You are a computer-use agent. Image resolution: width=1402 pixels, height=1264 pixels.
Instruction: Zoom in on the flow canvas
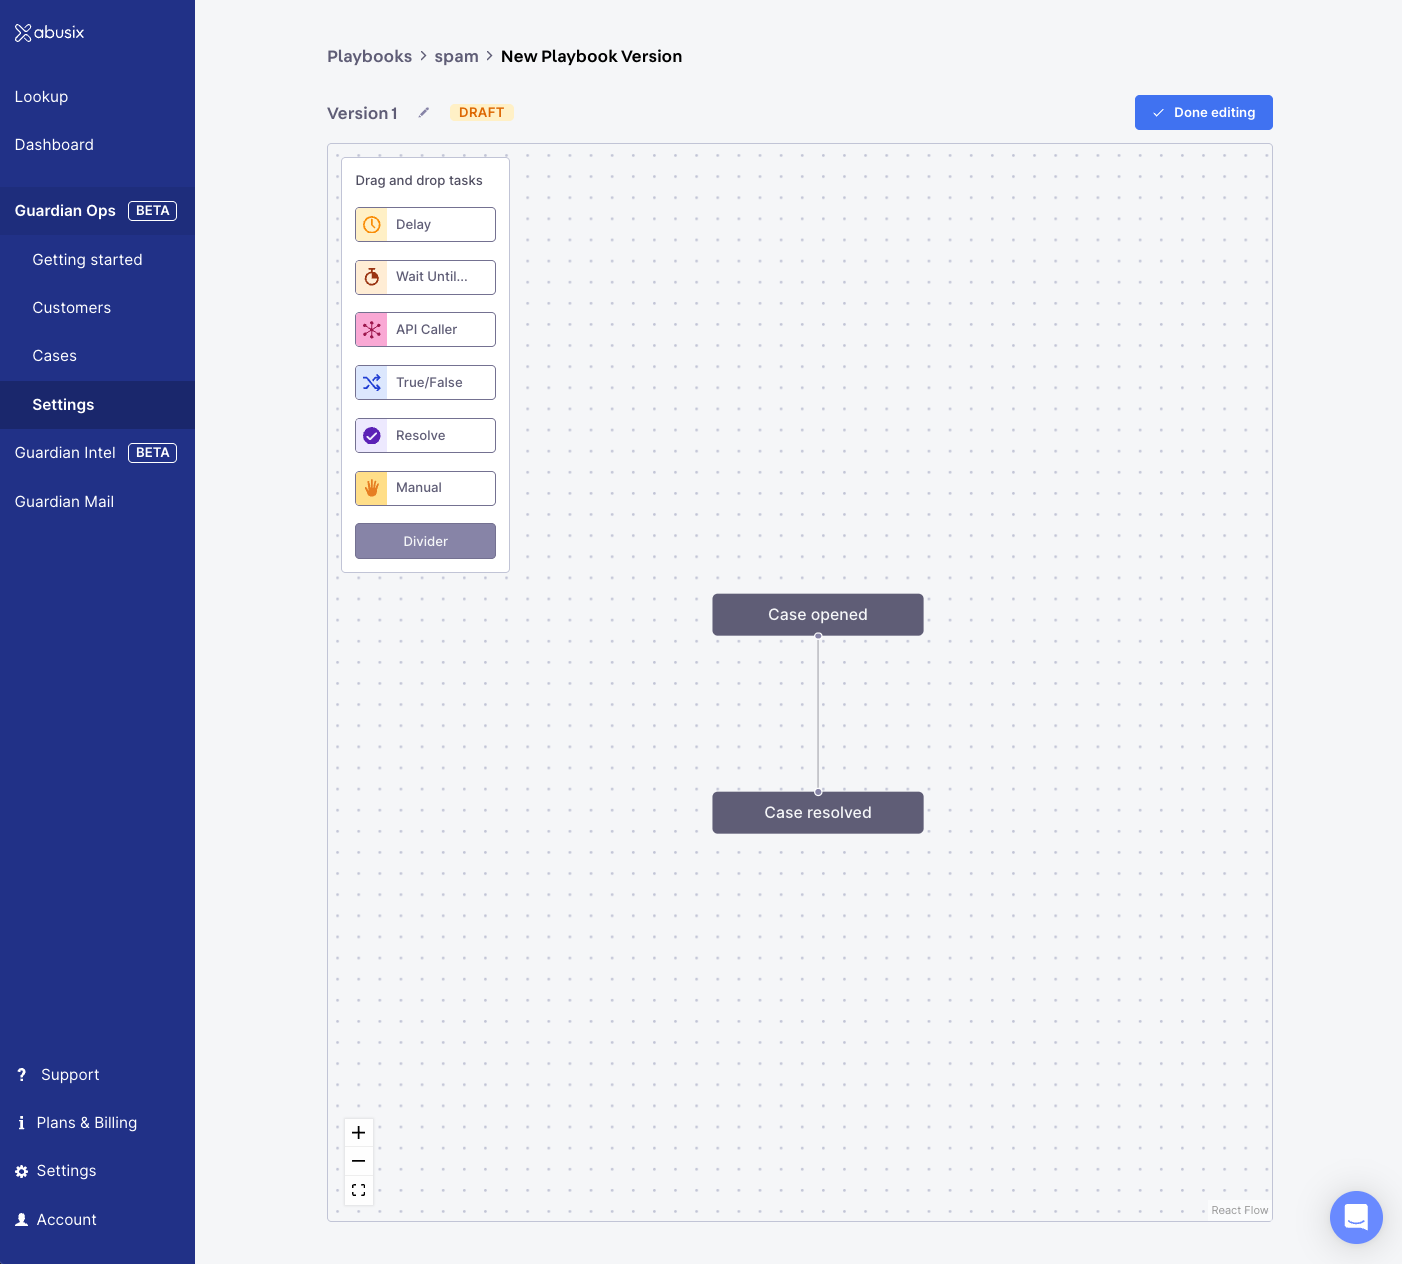coord(358,1132)
